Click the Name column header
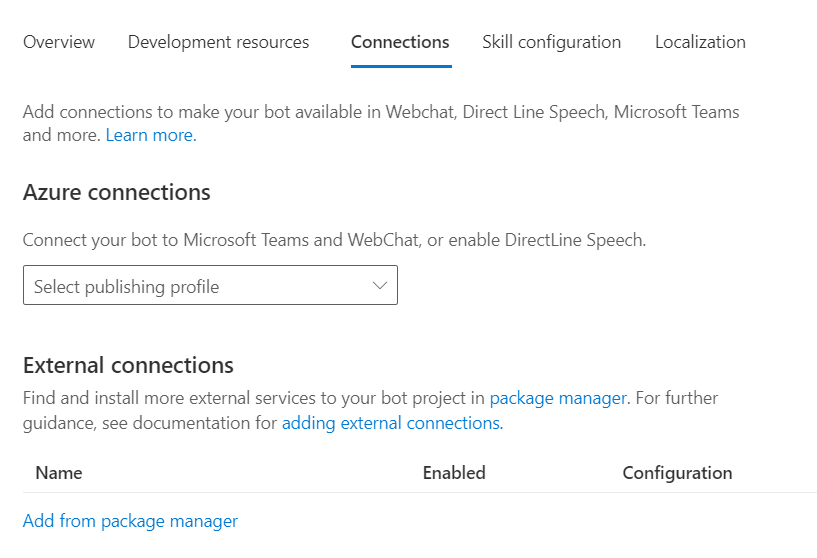This screenshot has height=558, width=817. coord(59,473)
